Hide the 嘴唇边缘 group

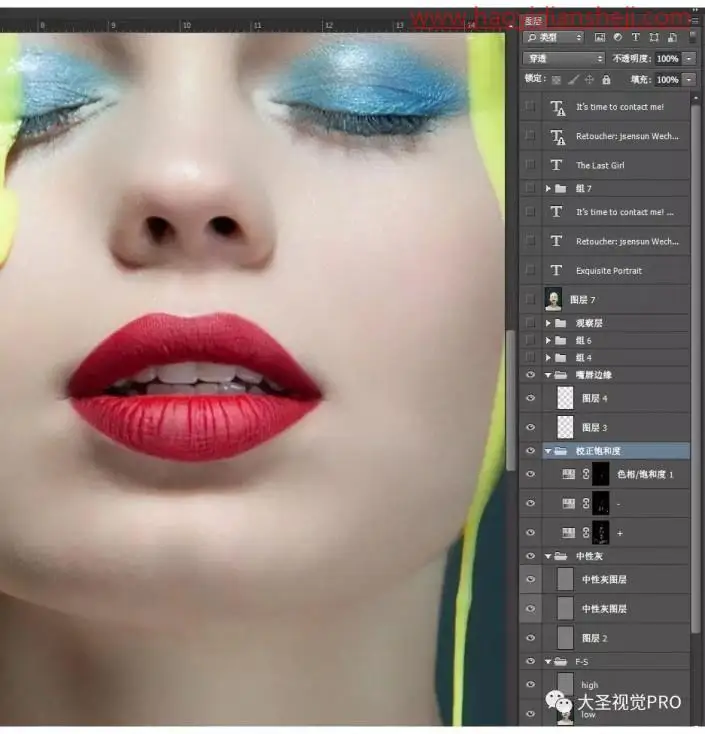click(530, 374)
